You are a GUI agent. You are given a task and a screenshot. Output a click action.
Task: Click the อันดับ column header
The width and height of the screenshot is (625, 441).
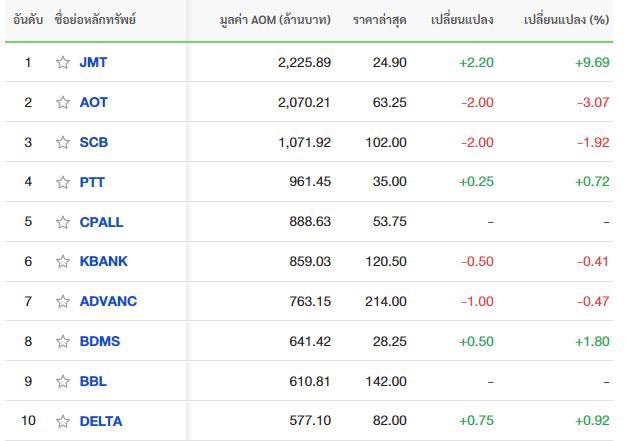pos(28,19)
